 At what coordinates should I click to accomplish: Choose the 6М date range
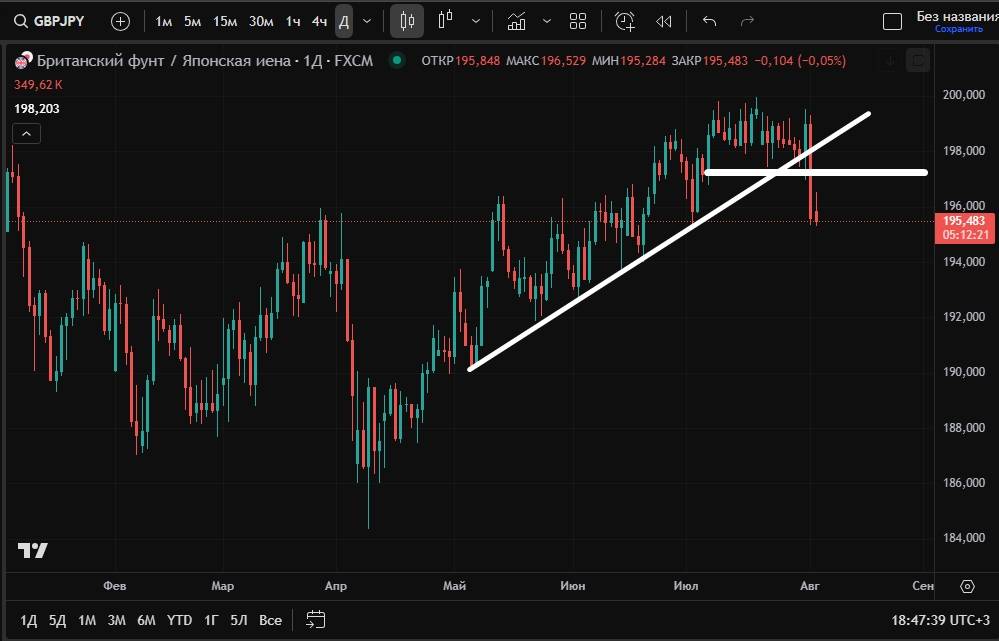[146, 620]
